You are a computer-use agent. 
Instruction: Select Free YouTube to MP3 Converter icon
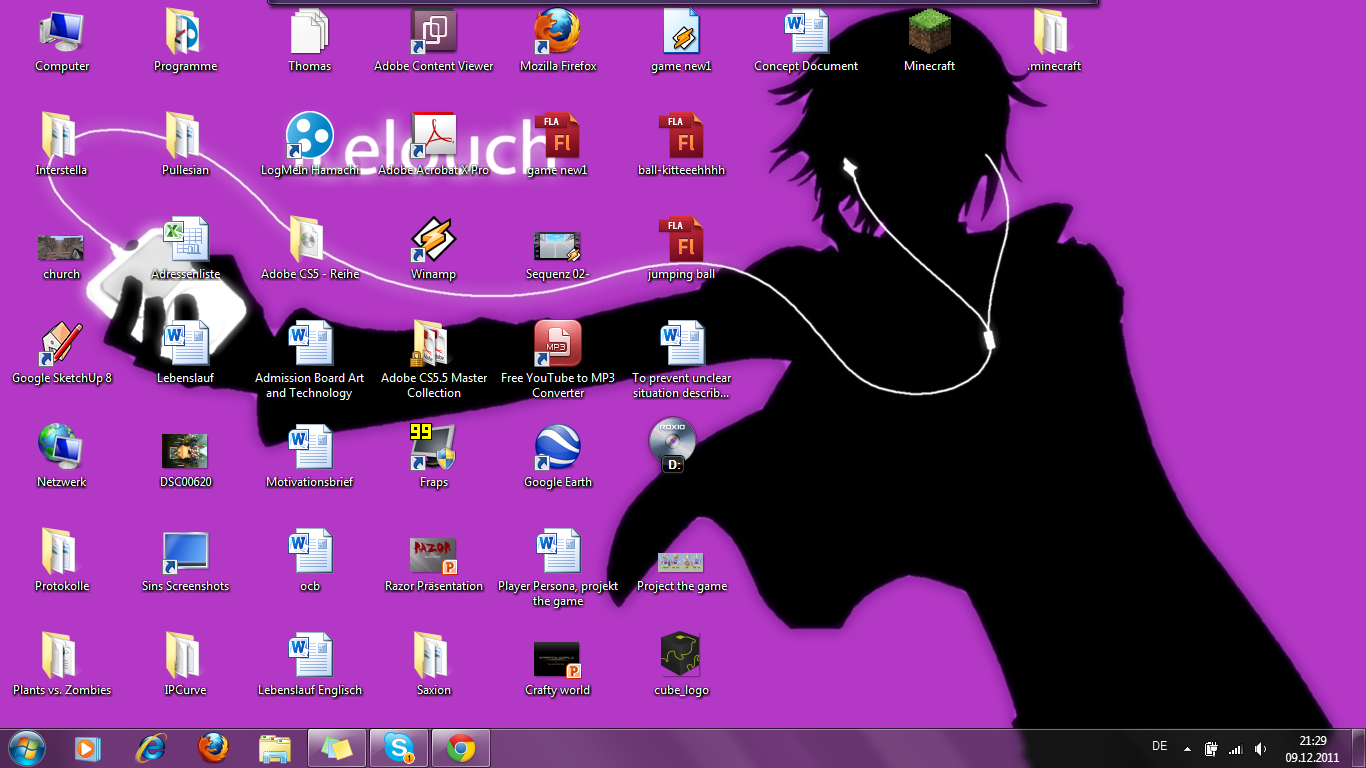[557, 345]
